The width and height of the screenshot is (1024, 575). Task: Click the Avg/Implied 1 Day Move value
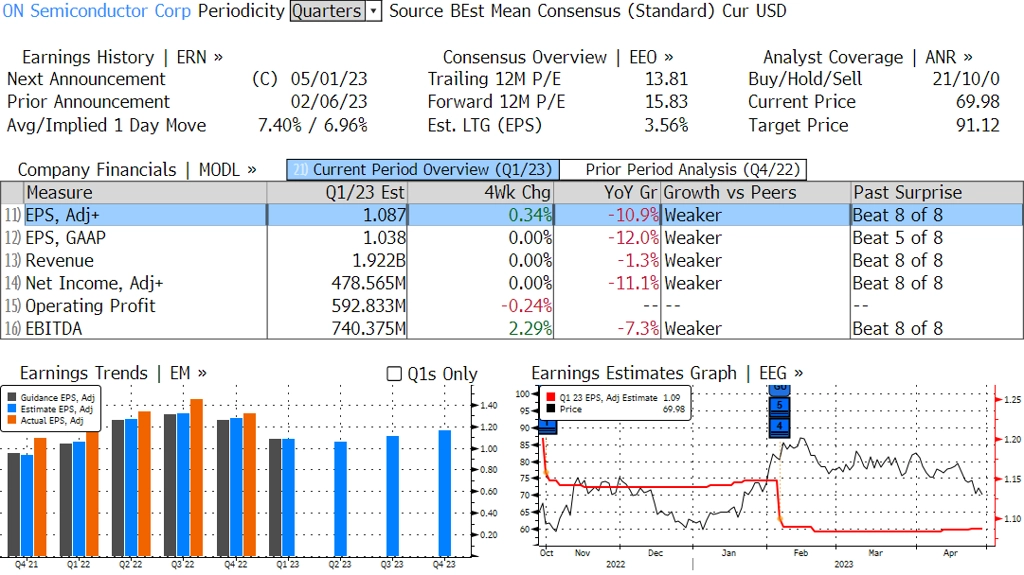[x=313, y=125]
